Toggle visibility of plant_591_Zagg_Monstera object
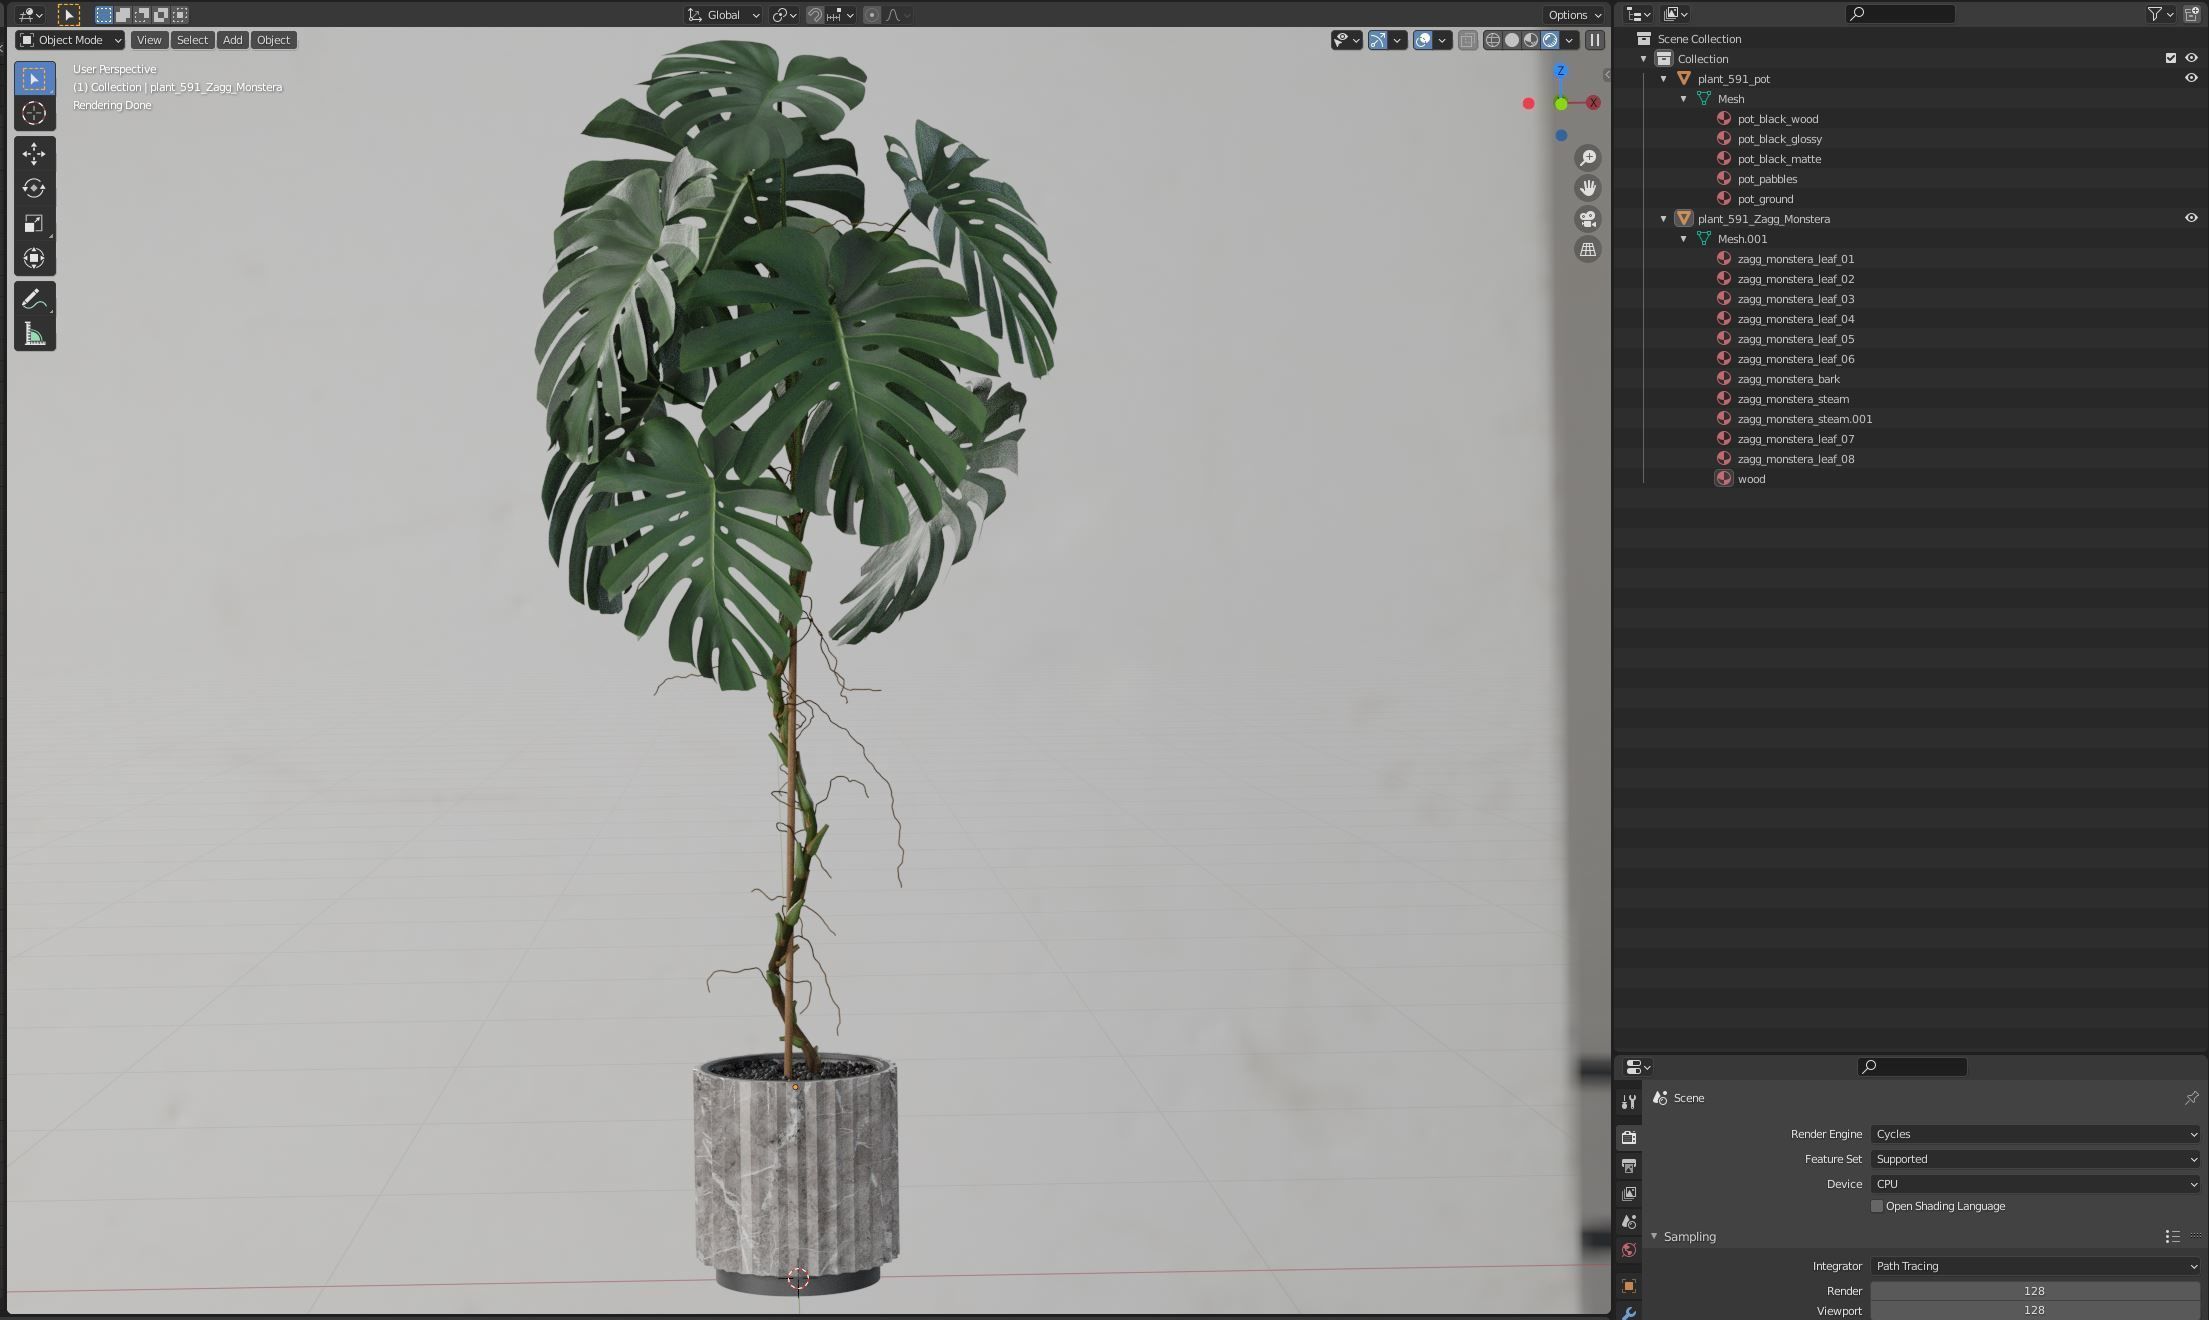This screenshot has height=1320, width=2209. (x=2190, y=218)
